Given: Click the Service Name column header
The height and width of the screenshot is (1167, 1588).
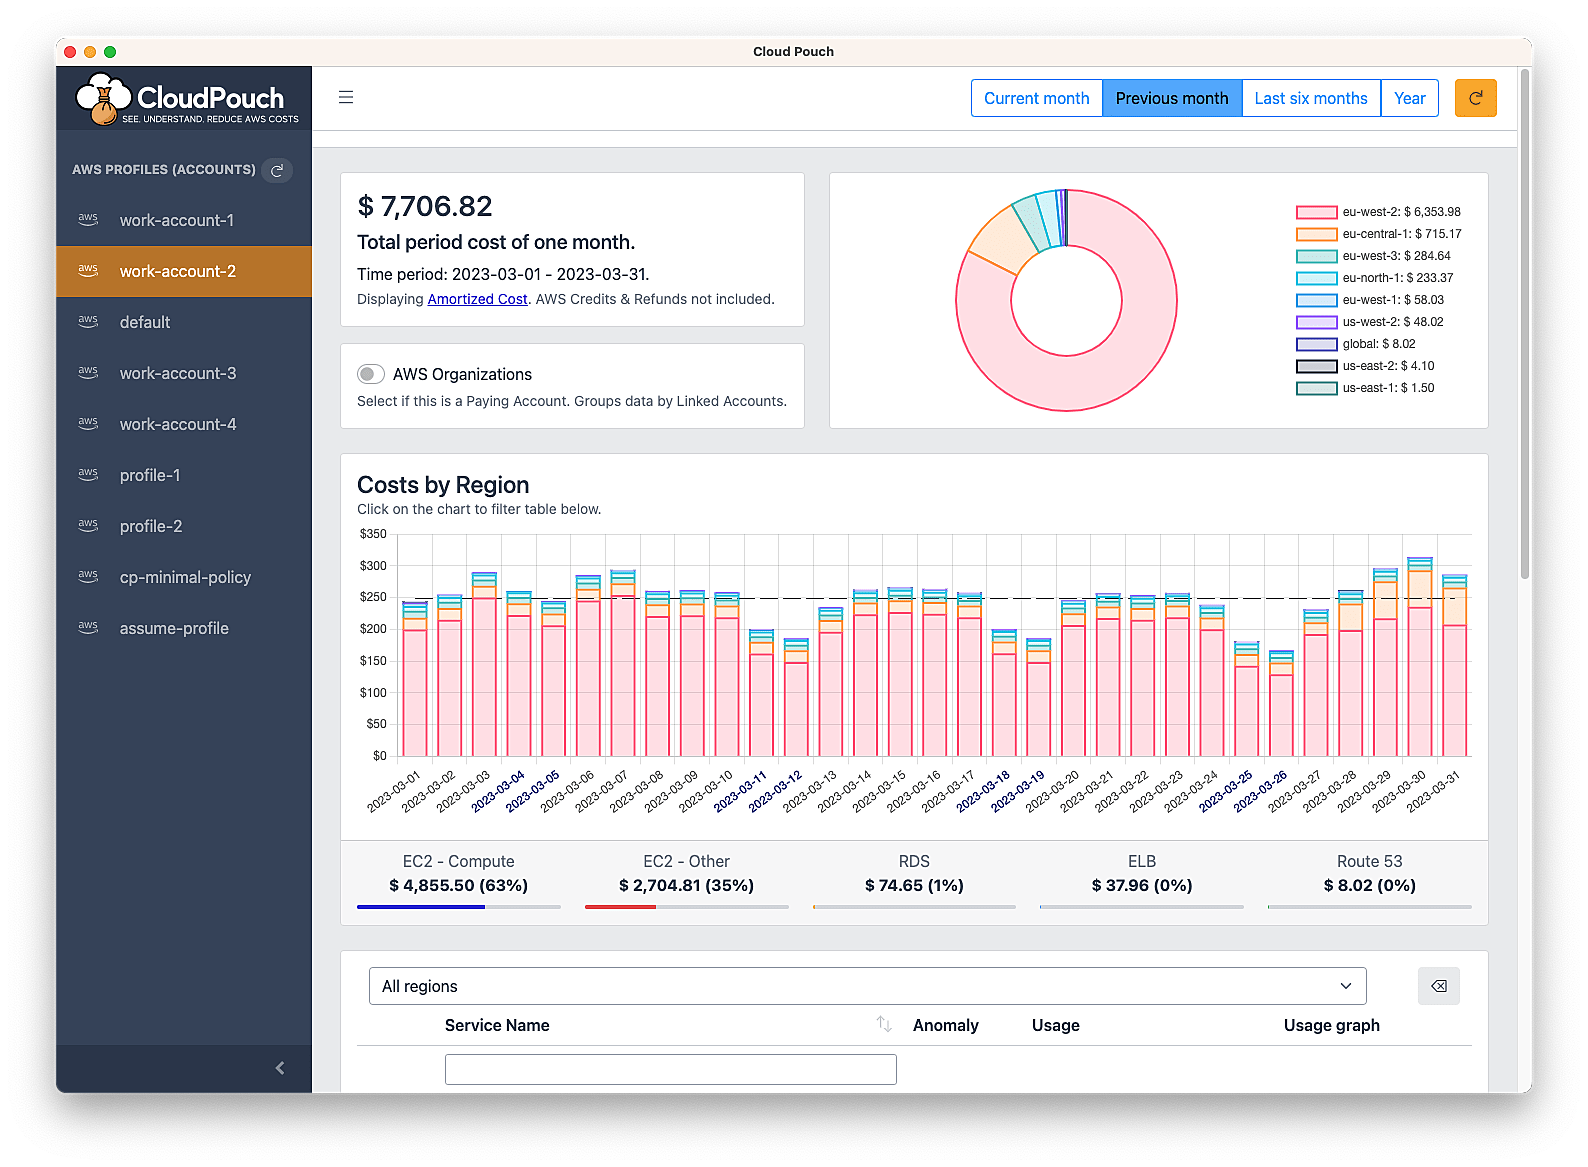Looking at the screenshot, I should pos(497,1025).
